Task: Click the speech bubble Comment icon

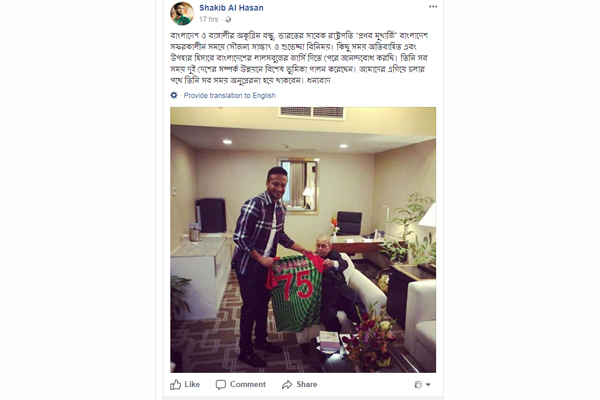Action: click(221, 385)
